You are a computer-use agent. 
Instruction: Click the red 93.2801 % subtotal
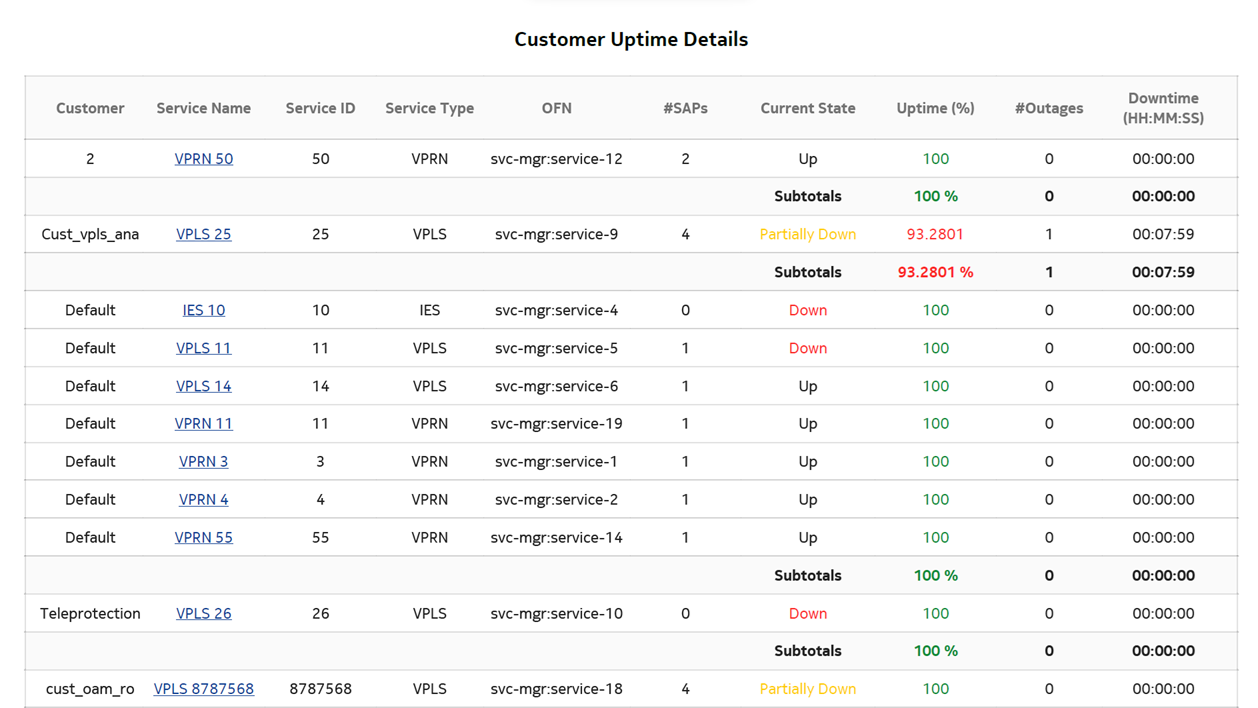tap(935, 272)
